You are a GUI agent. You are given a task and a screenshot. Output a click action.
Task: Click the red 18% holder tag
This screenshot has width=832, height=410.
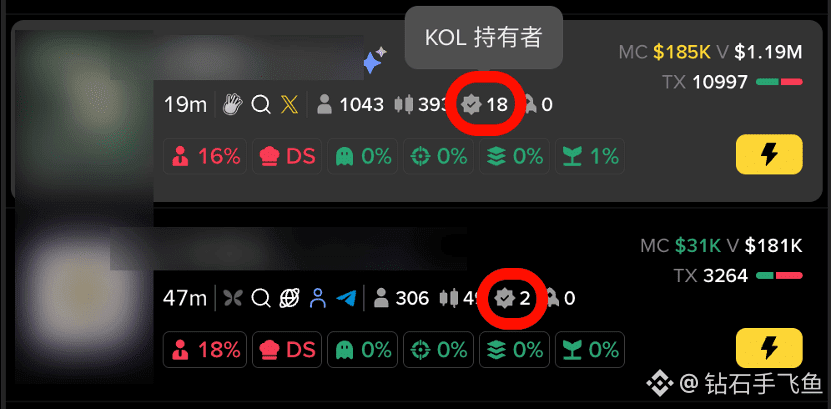(205, 350)
